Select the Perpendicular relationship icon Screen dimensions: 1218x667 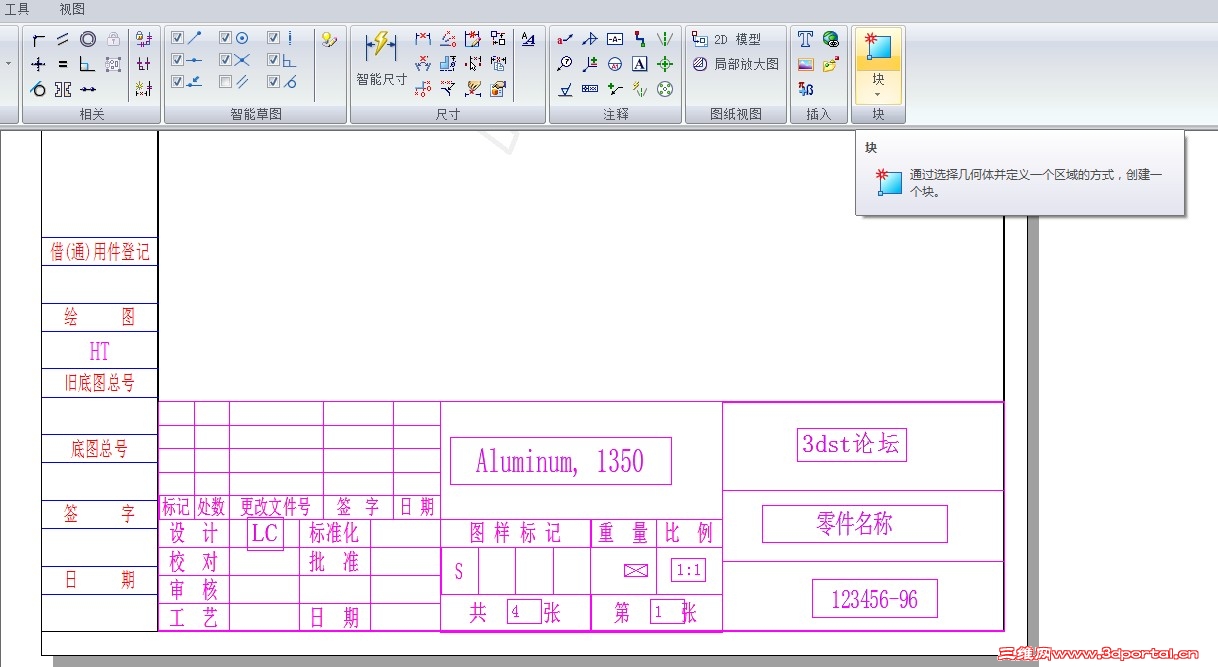tap(88, 64)
